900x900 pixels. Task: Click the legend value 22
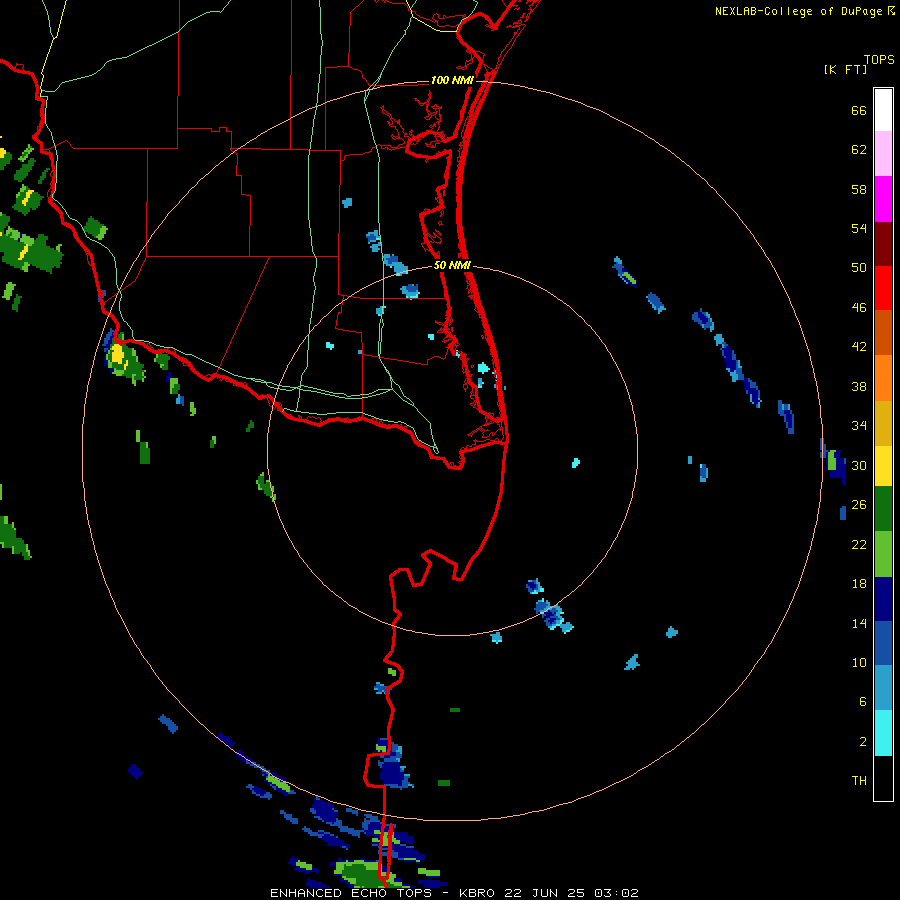click(x=859, y=544)
